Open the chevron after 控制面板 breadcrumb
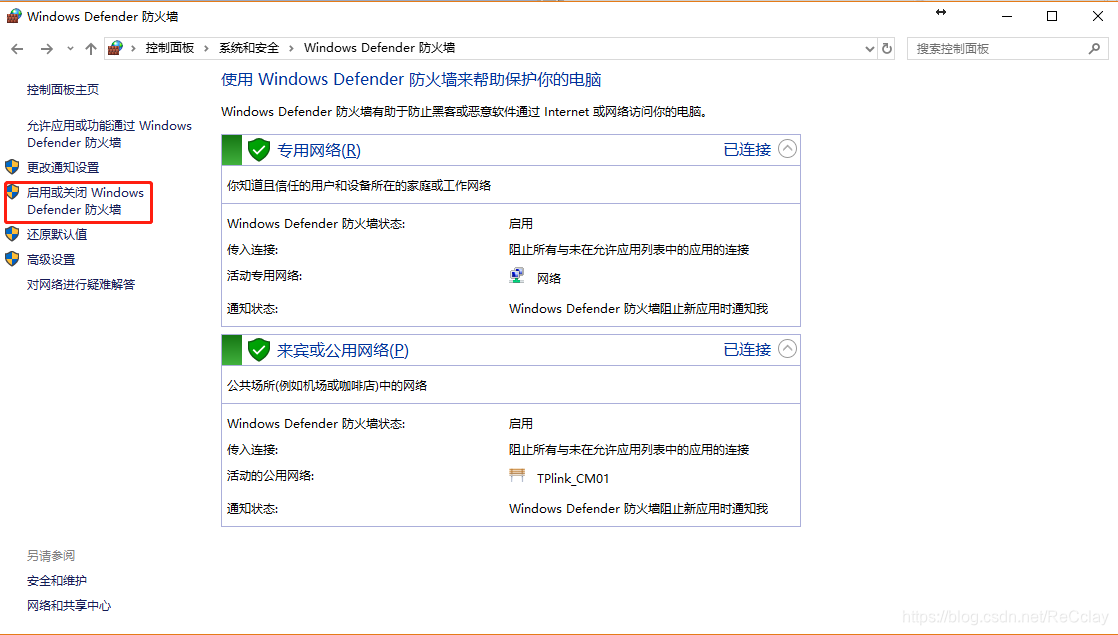Screen dimensions: 1118x635 (207, 48)
